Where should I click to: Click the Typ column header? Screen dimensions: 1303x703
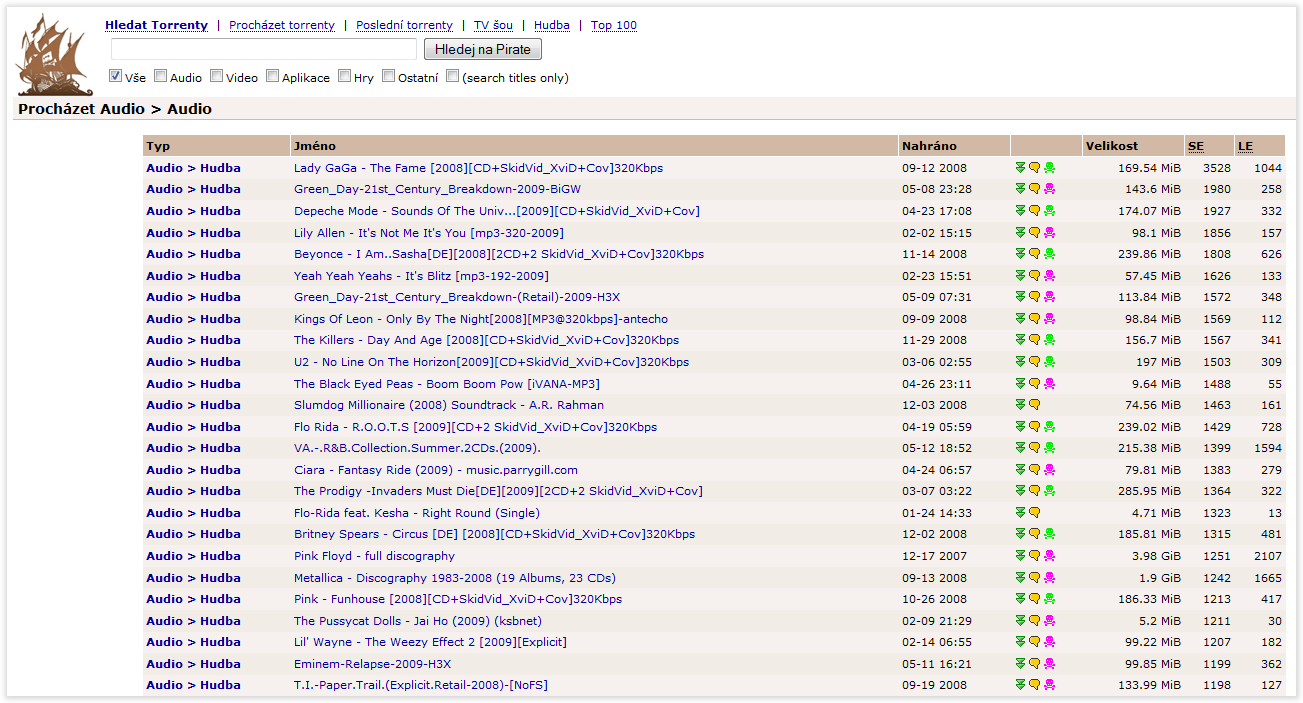pos(158,146)
